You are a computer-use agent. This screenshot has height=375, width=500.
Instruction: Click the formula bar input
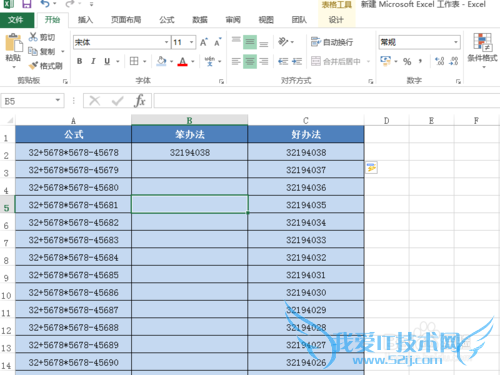[327, 101]
